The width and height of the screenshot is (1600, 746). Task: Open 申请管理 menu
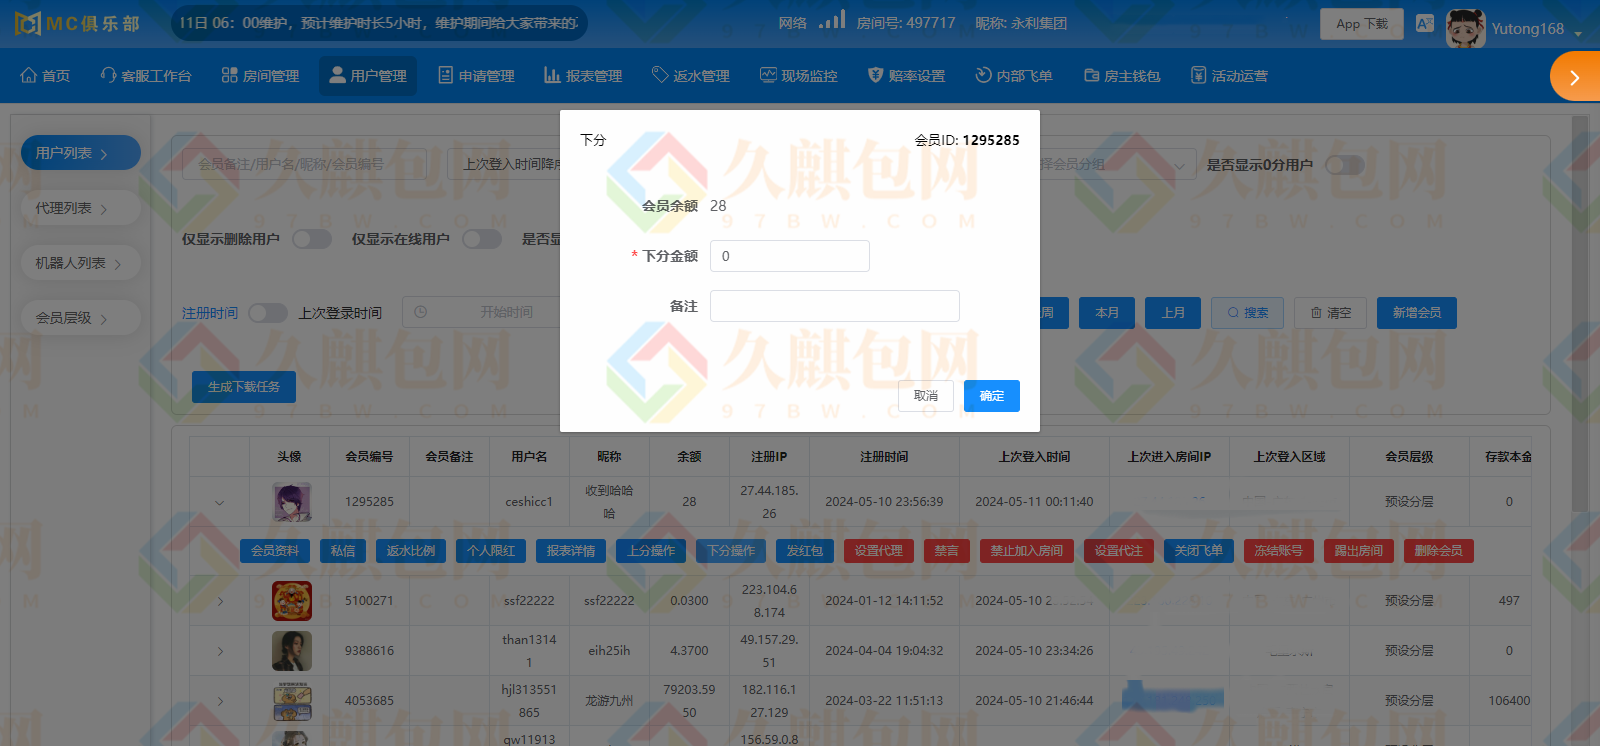476,76
